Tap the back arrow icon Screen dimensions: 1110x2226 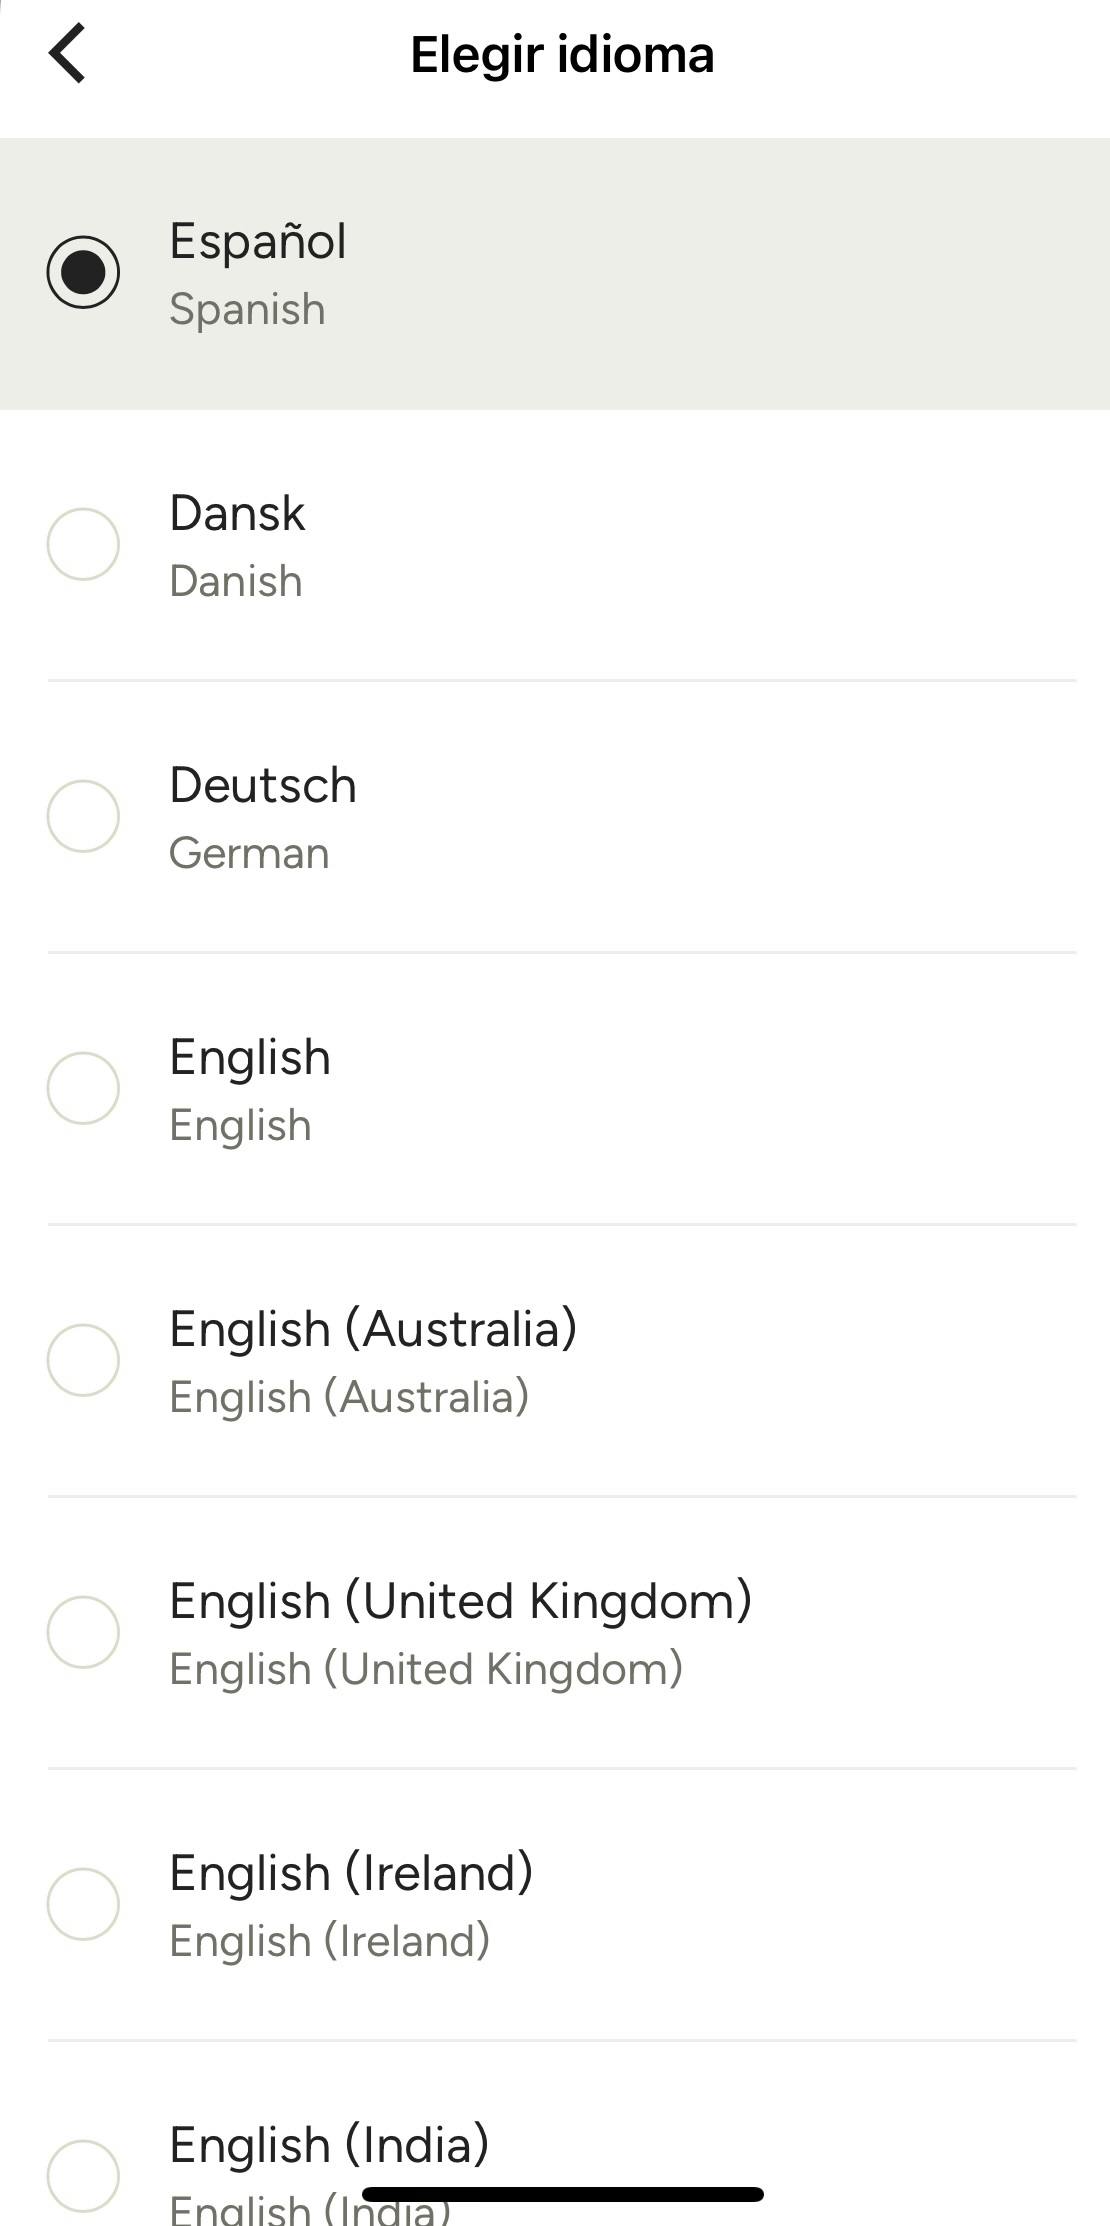pyautogui.click(x=67, y=54)
